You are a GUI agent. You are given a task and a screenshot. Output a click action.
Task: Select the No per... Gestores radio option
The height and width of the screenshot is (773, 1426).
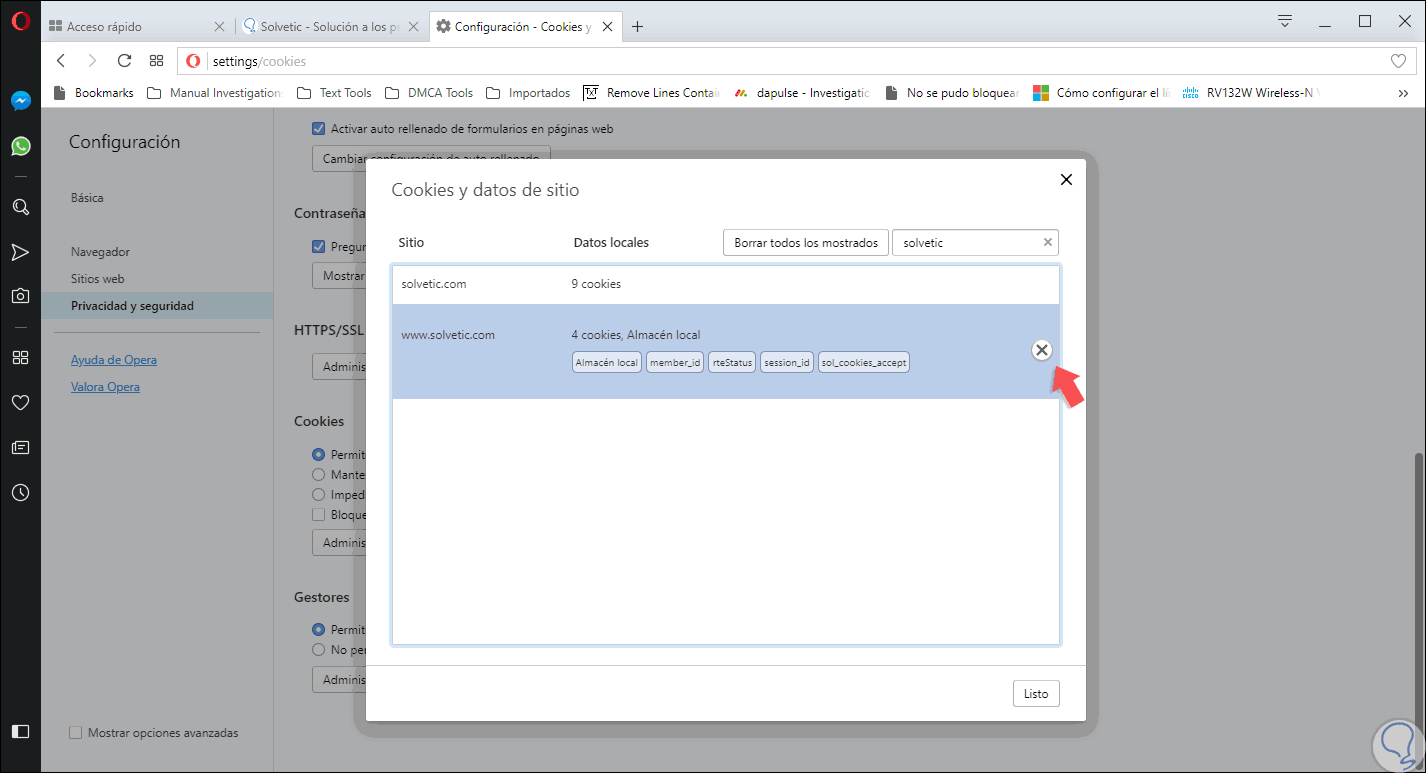click(x=319, y=650)
